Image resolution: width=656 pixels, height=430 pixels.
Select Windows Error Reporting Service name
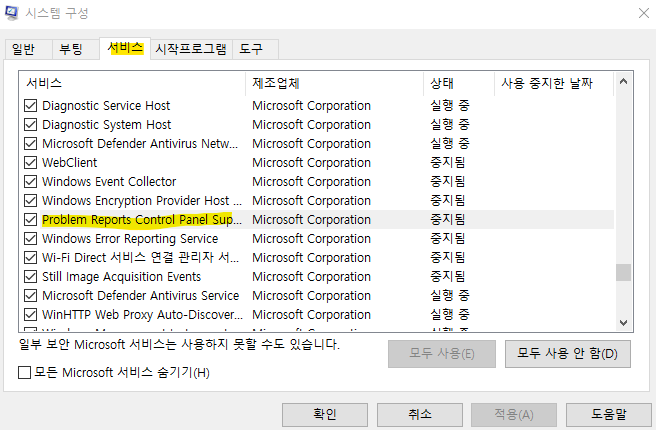click(130, 238)
